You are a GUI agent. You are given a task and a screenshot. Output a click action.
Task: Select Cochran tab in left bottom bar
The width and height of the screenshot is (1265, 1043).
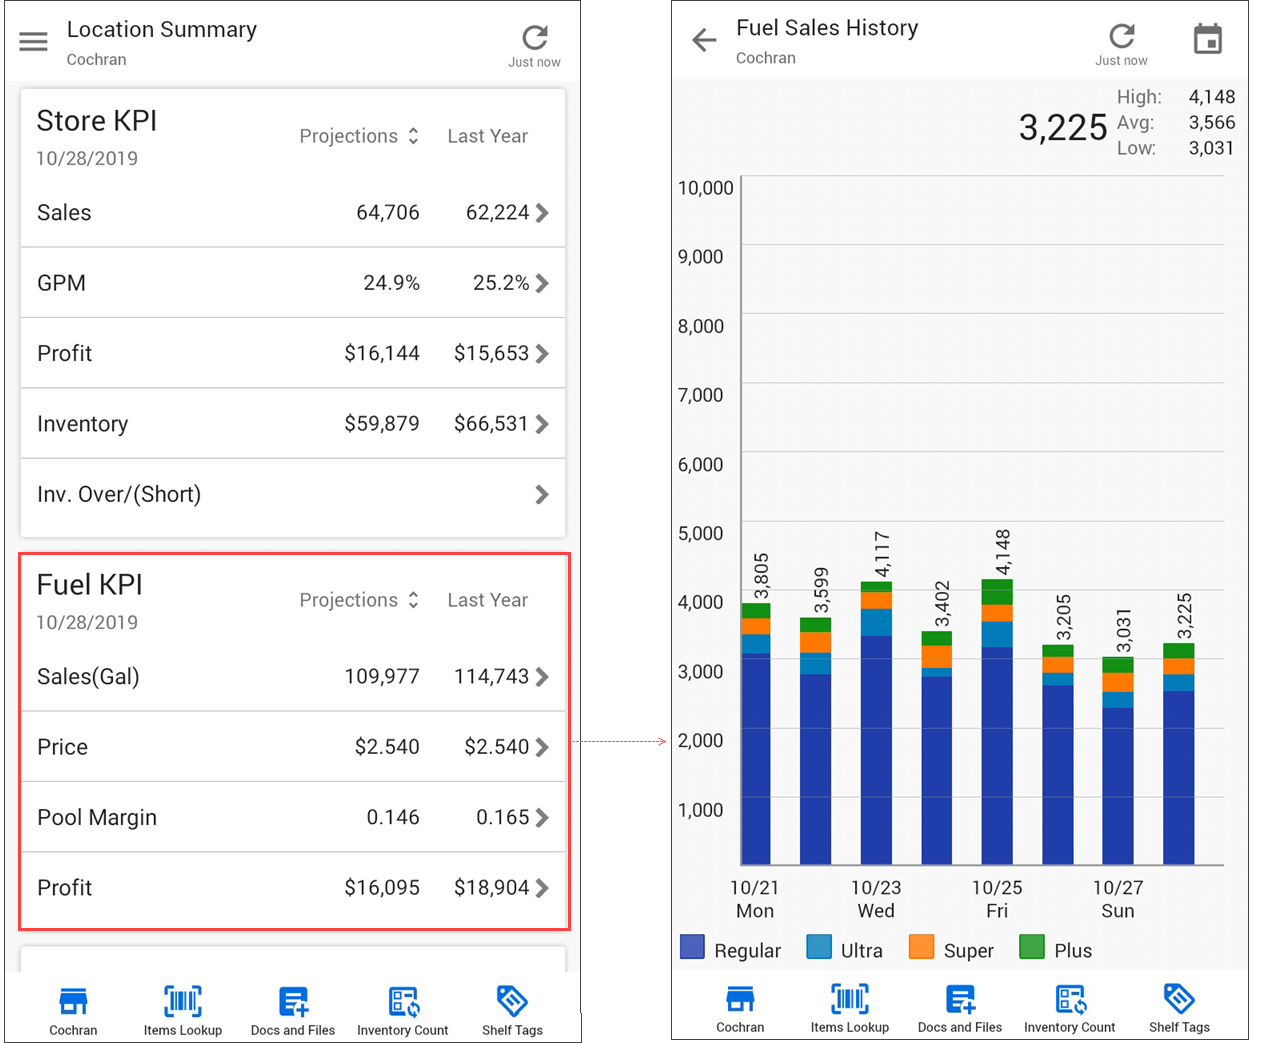73,1010
